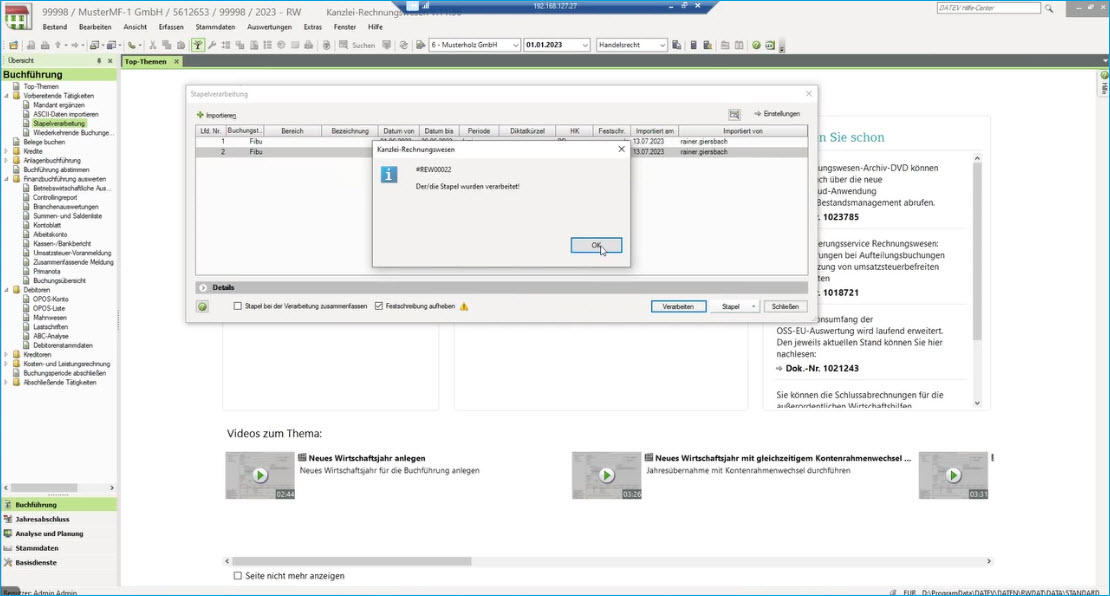Open the Bearbeiten menu
Viewport: 1110px width, 596px height.
(95, 27)
